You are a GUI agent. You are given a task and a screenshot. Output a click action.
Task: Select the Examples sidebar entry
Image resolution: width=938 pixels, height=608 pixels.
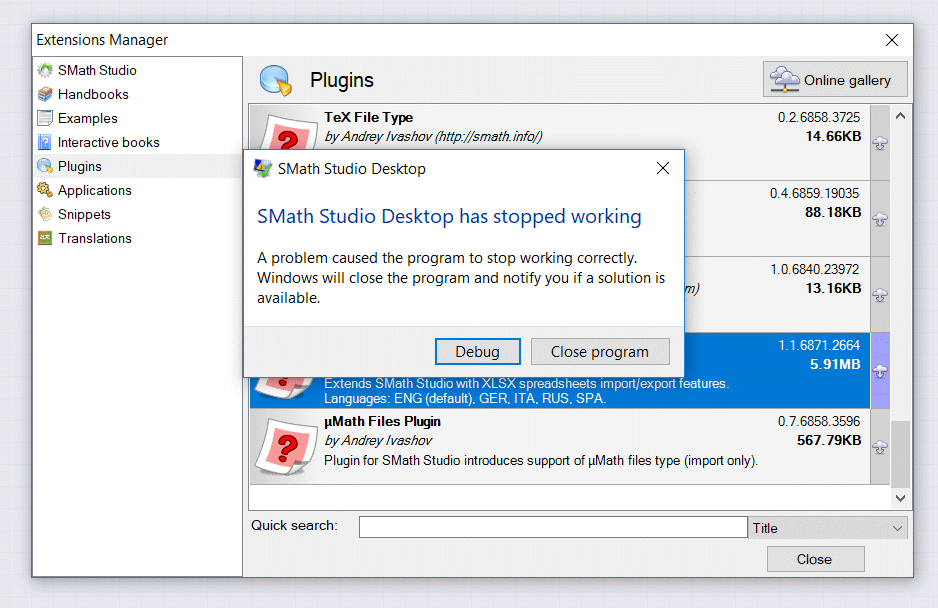click(87, 118)
